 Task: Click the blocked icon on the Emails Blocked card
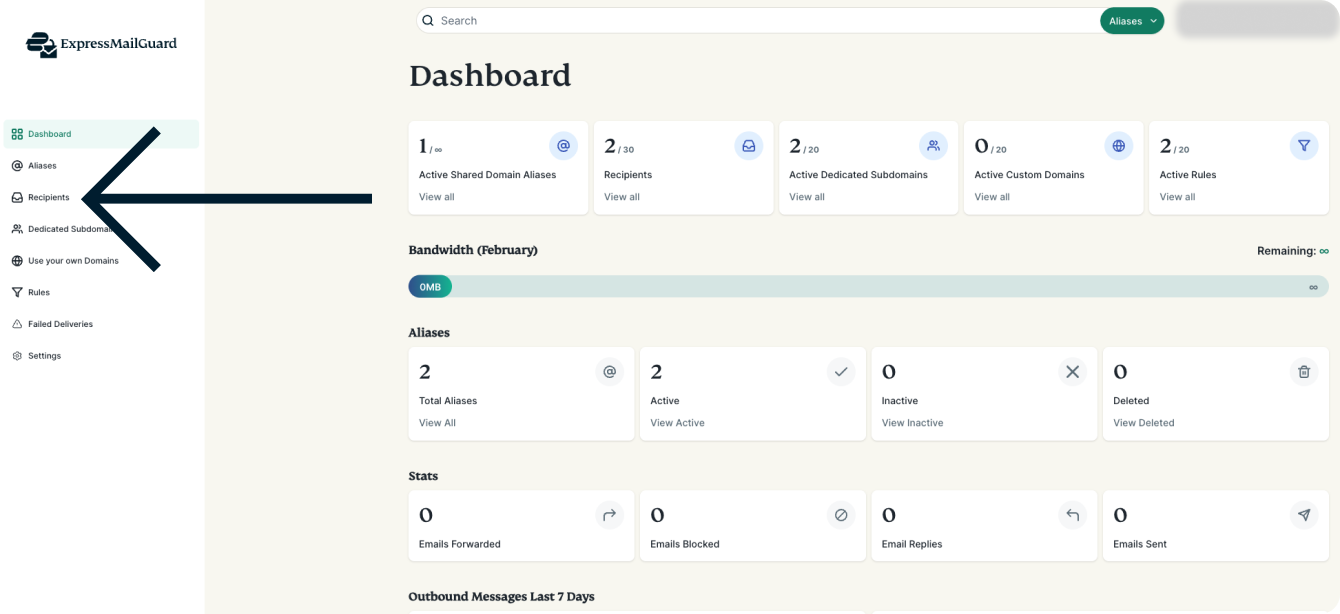pos(841,515)
